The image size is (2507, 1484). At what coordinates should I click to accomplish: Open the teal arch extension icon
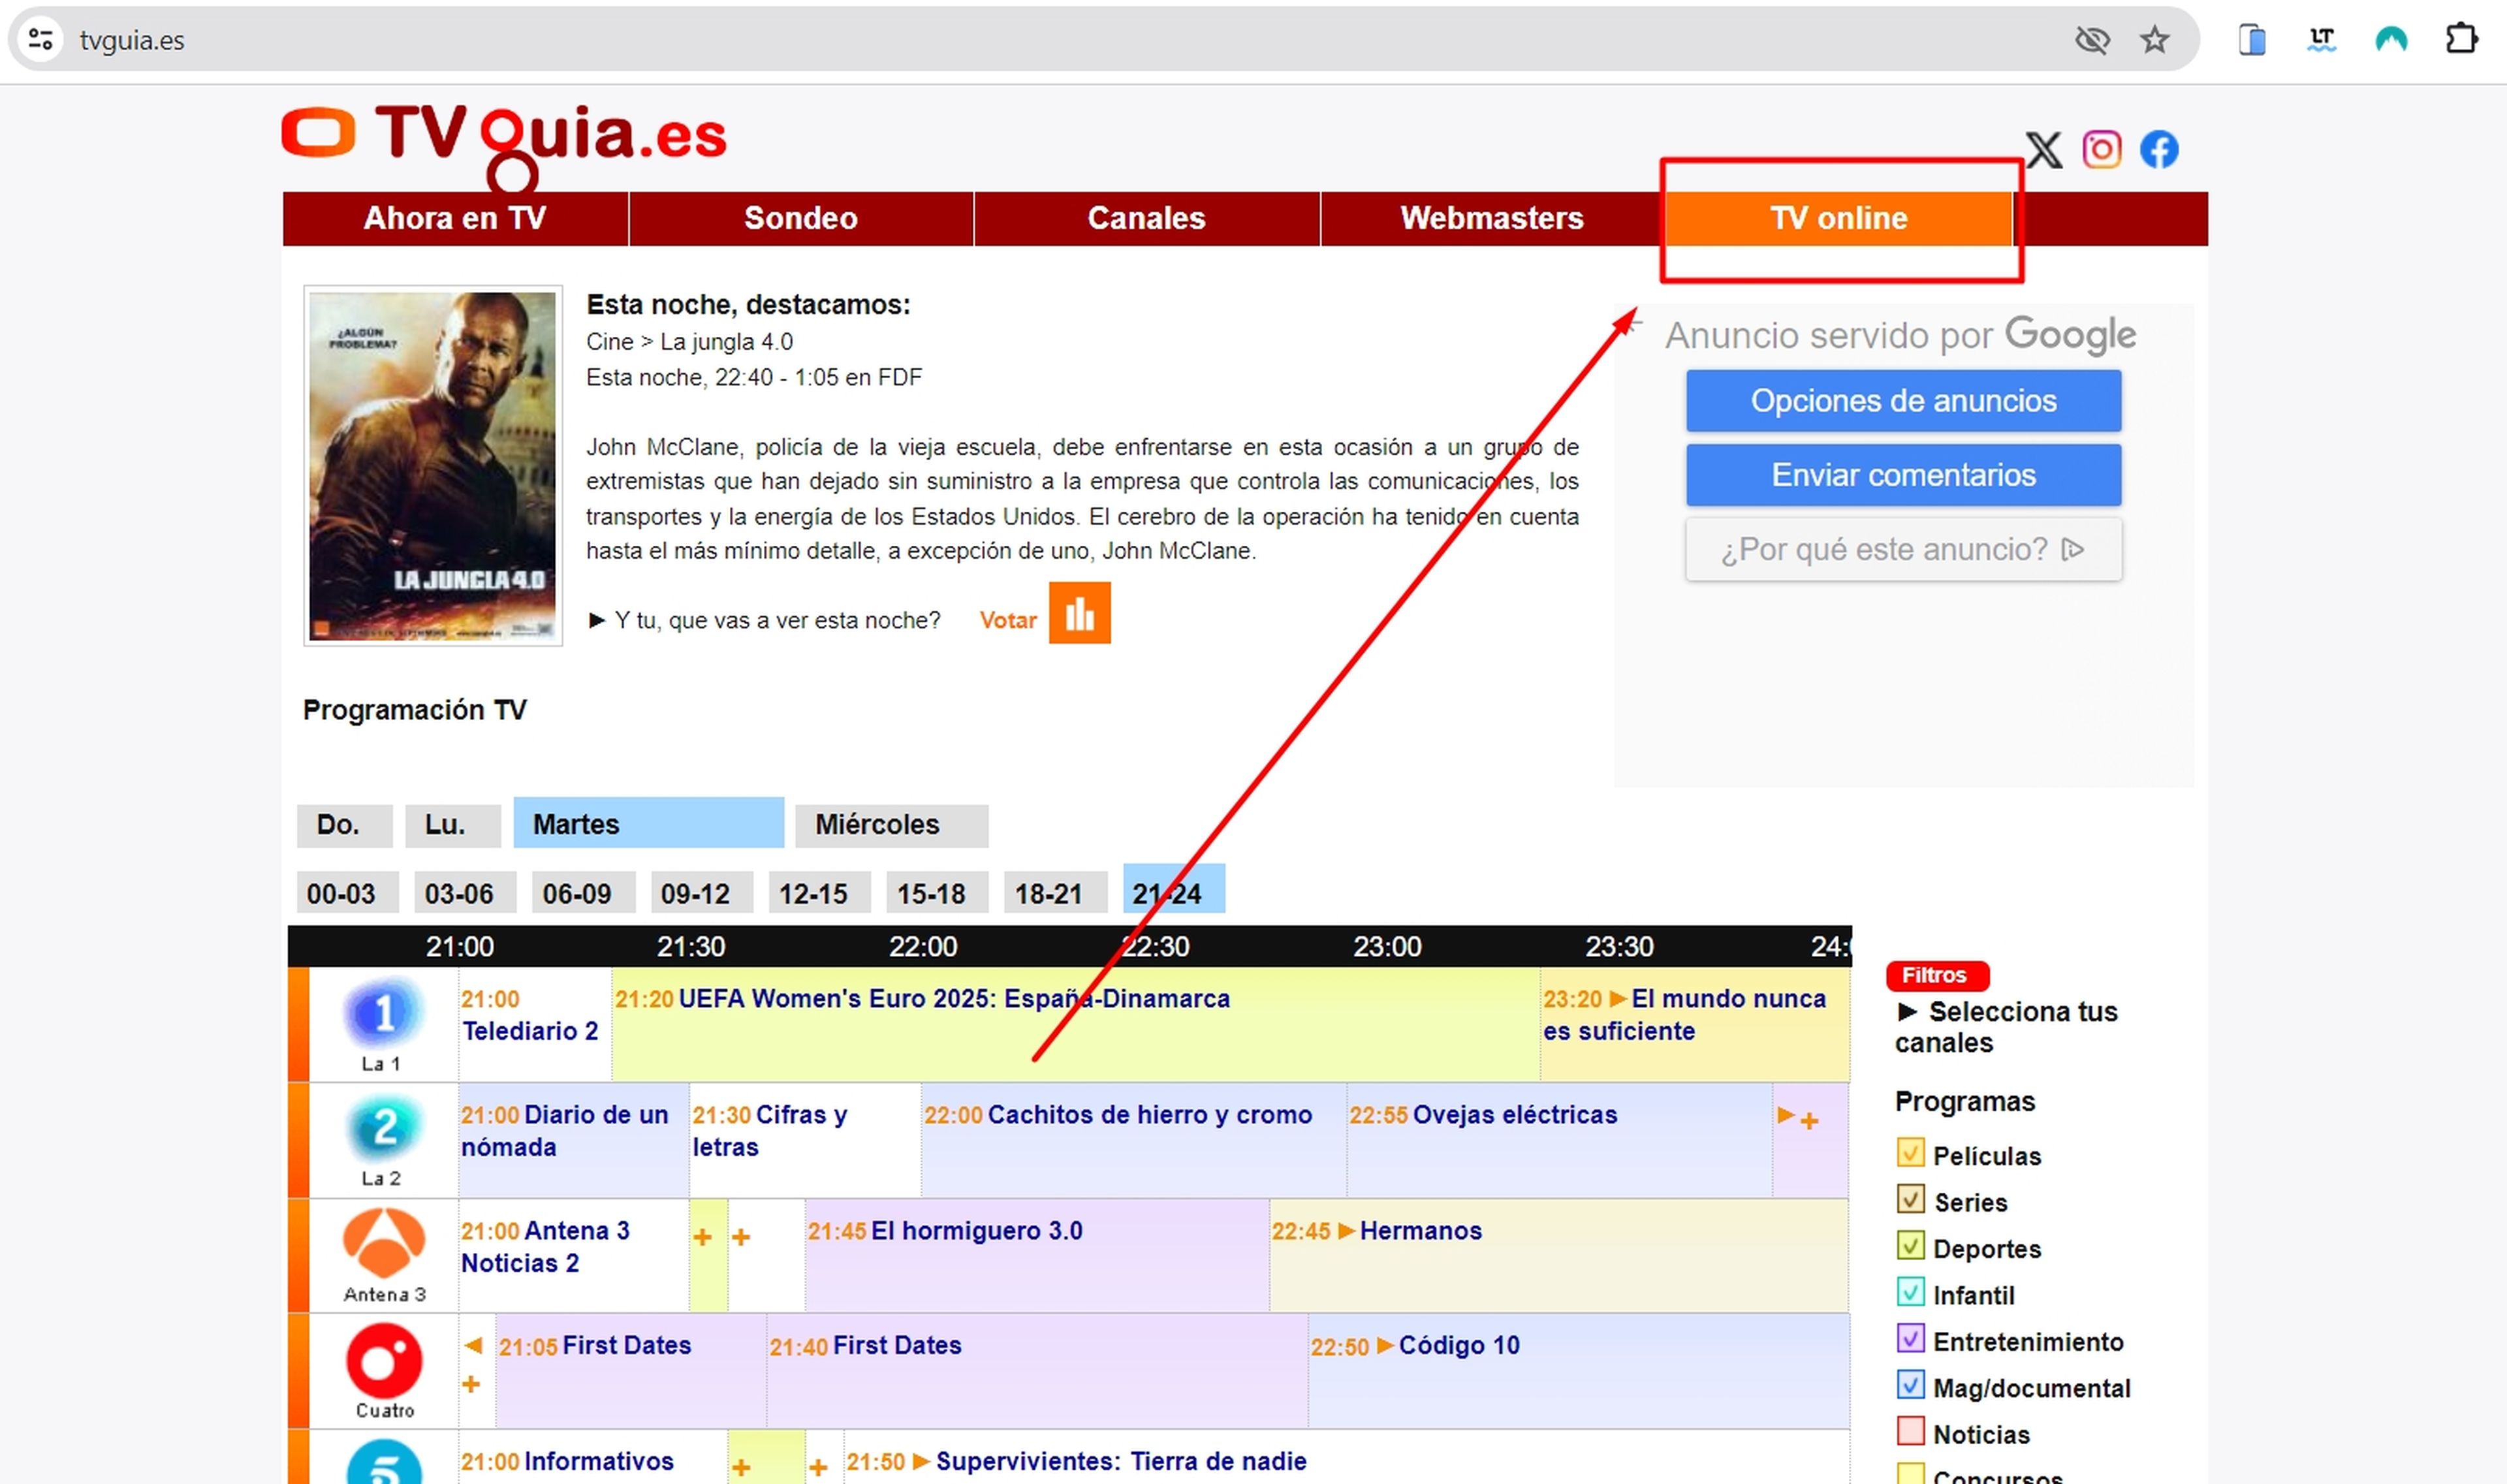point(2391,40)
